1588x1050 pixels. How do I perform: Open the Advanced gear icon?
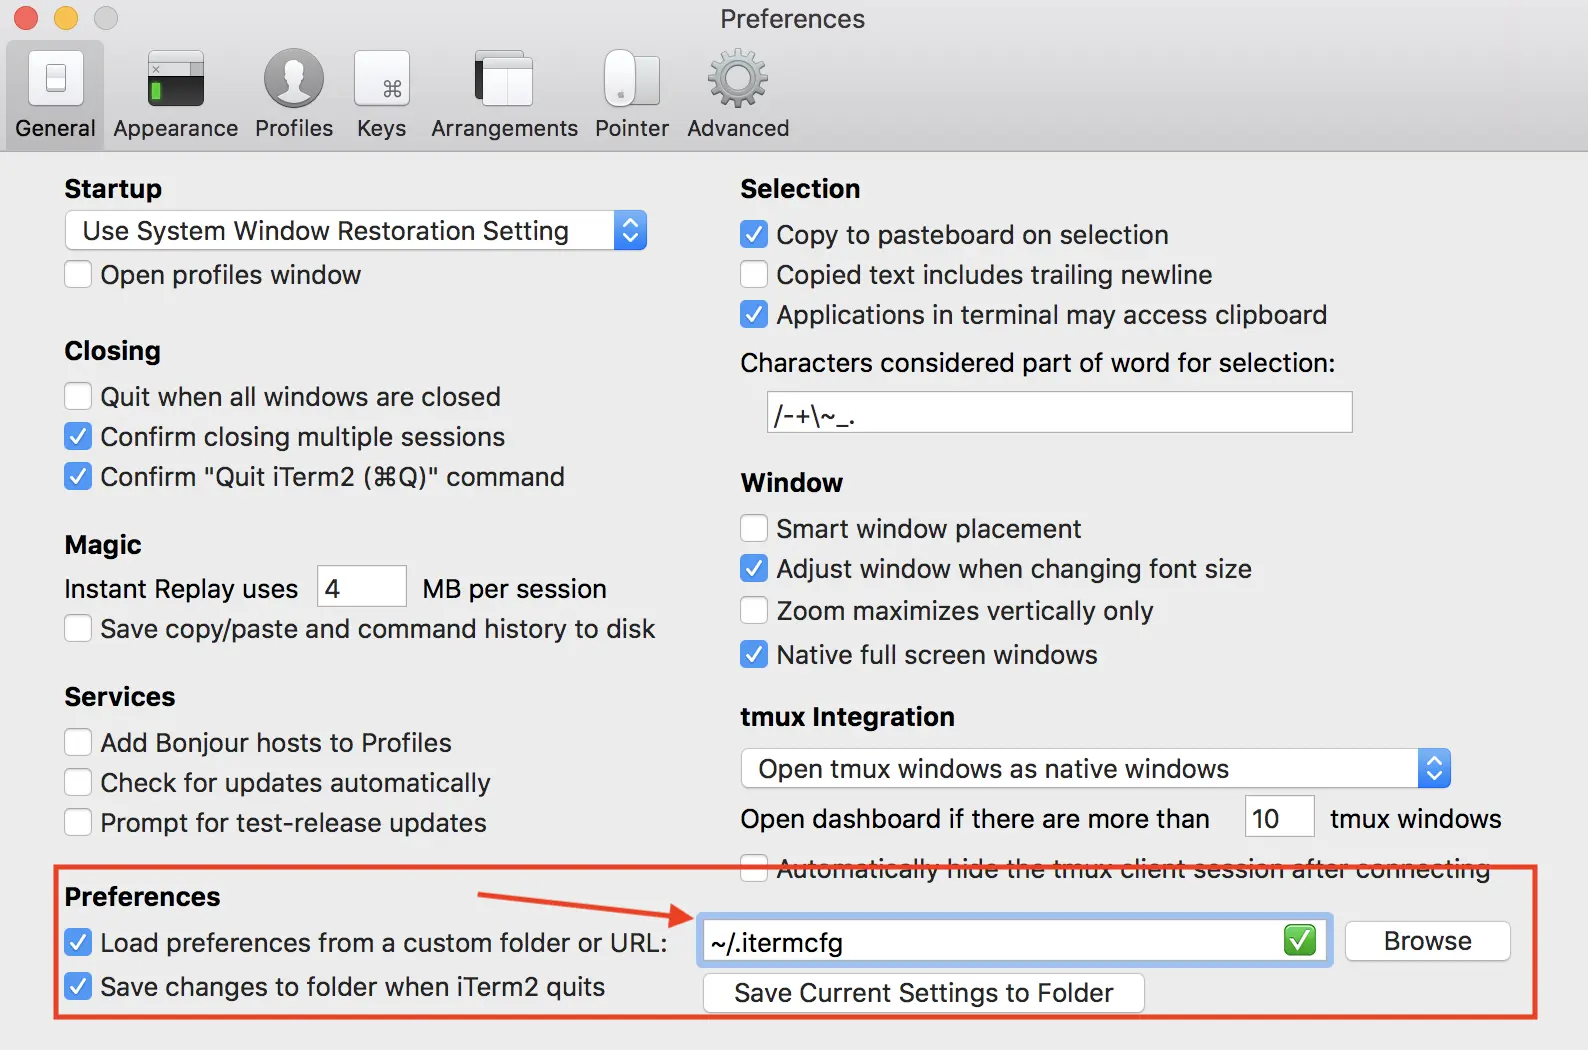738,78
